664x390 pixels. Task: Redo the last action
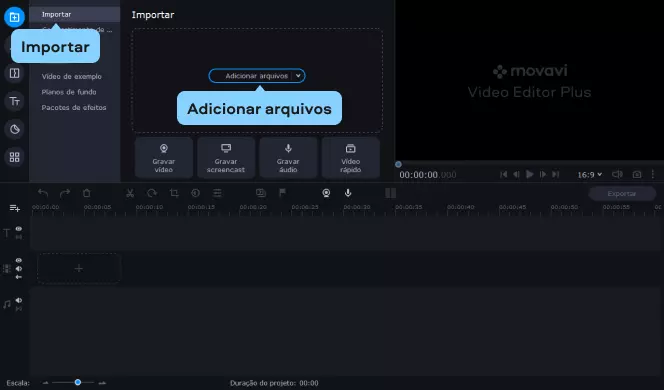(65, 193)
